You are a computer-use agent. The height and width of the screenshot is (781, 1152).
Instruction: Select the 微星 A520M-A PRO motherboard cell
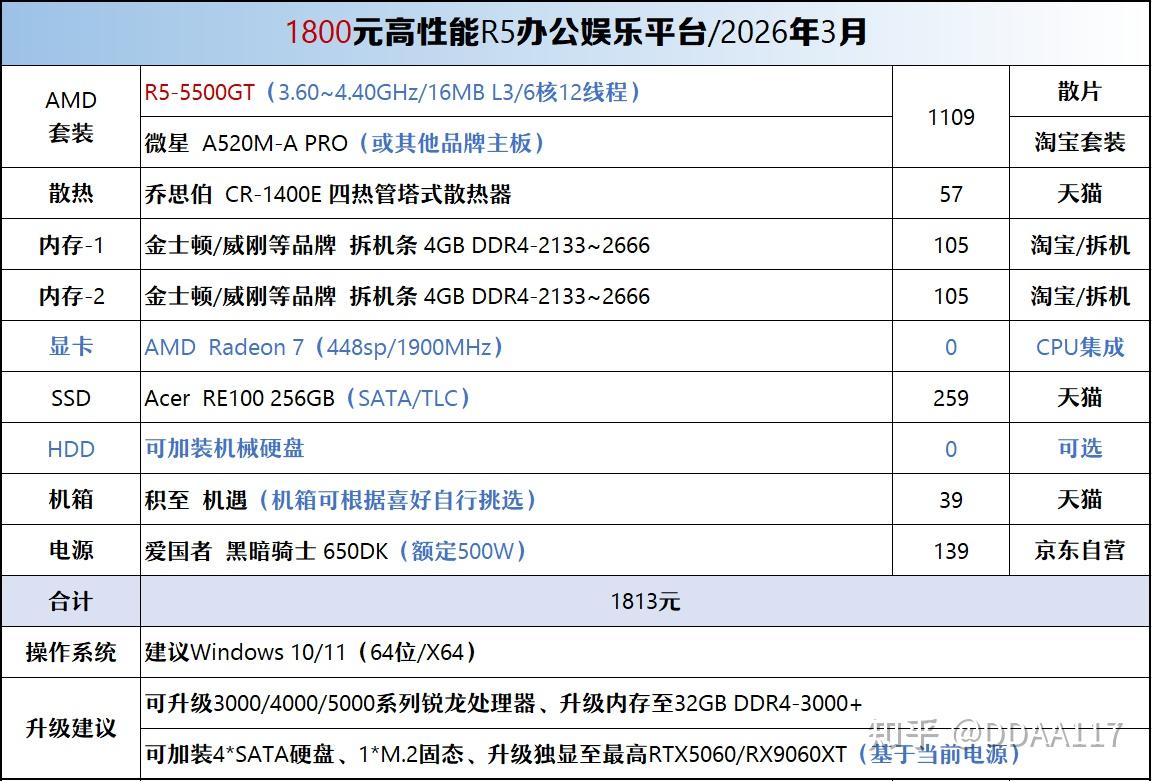pyautogui.click(x=516, y=143)
